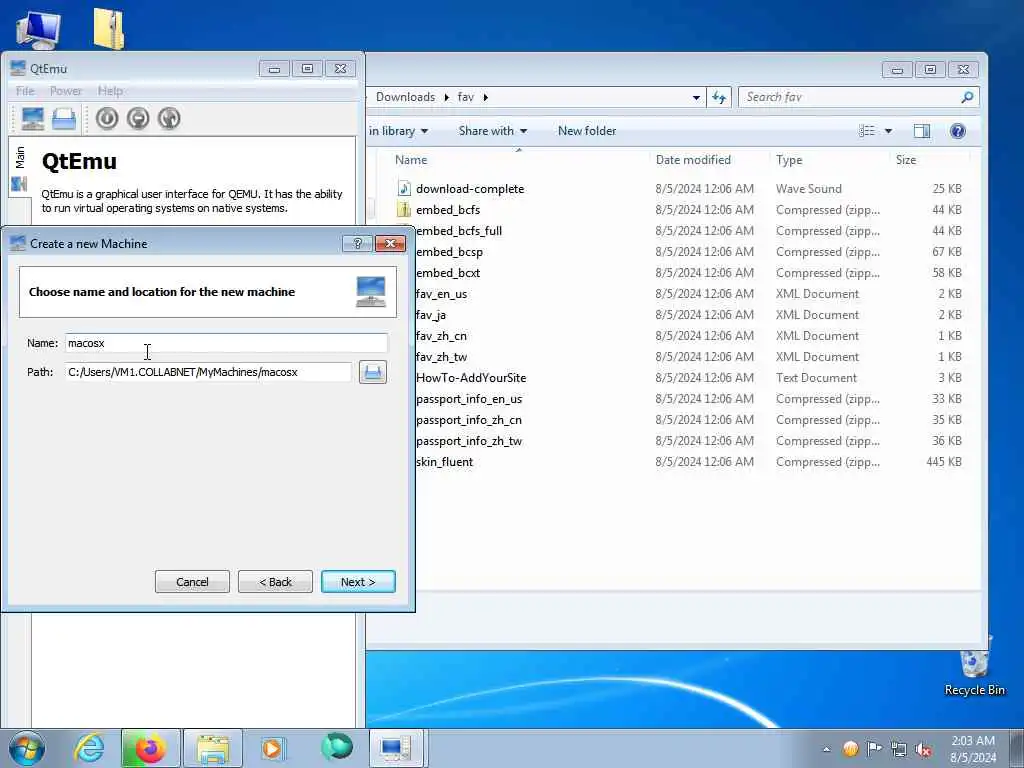This screenshot has height=768, width=1024.
Task: Click the browse path icon beside Path field
Action: (372, 372)
